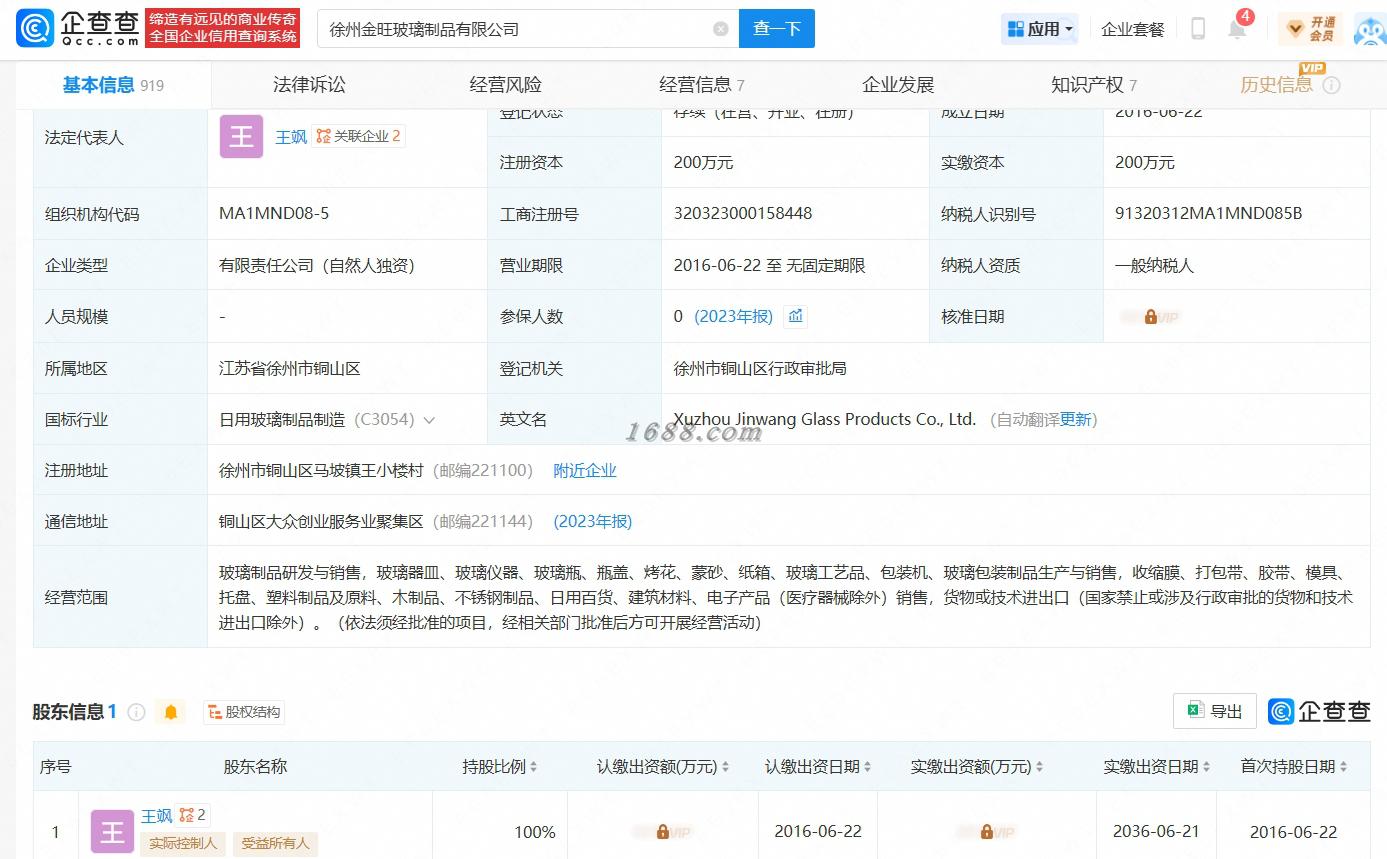This screenshot has width=1387, height=859.
Task: Open 王飒 link in 法定代表人 row
Action: click(x=291, y=137)
